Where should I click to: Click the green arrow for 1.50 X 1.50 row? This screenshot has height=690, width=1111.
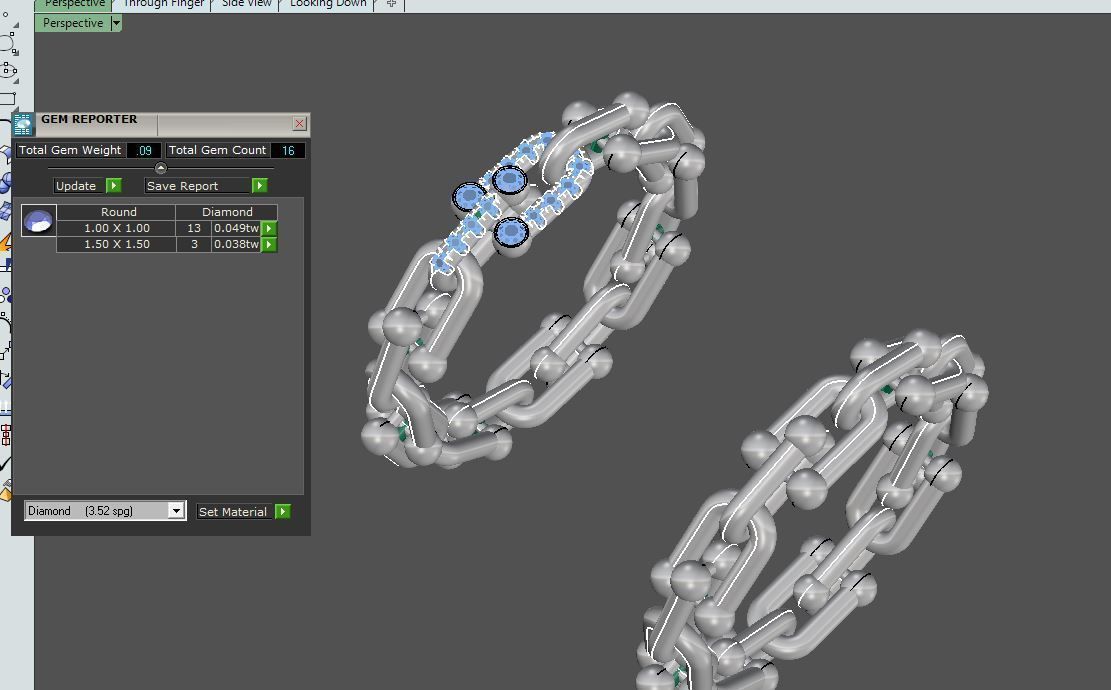(269, 244)
